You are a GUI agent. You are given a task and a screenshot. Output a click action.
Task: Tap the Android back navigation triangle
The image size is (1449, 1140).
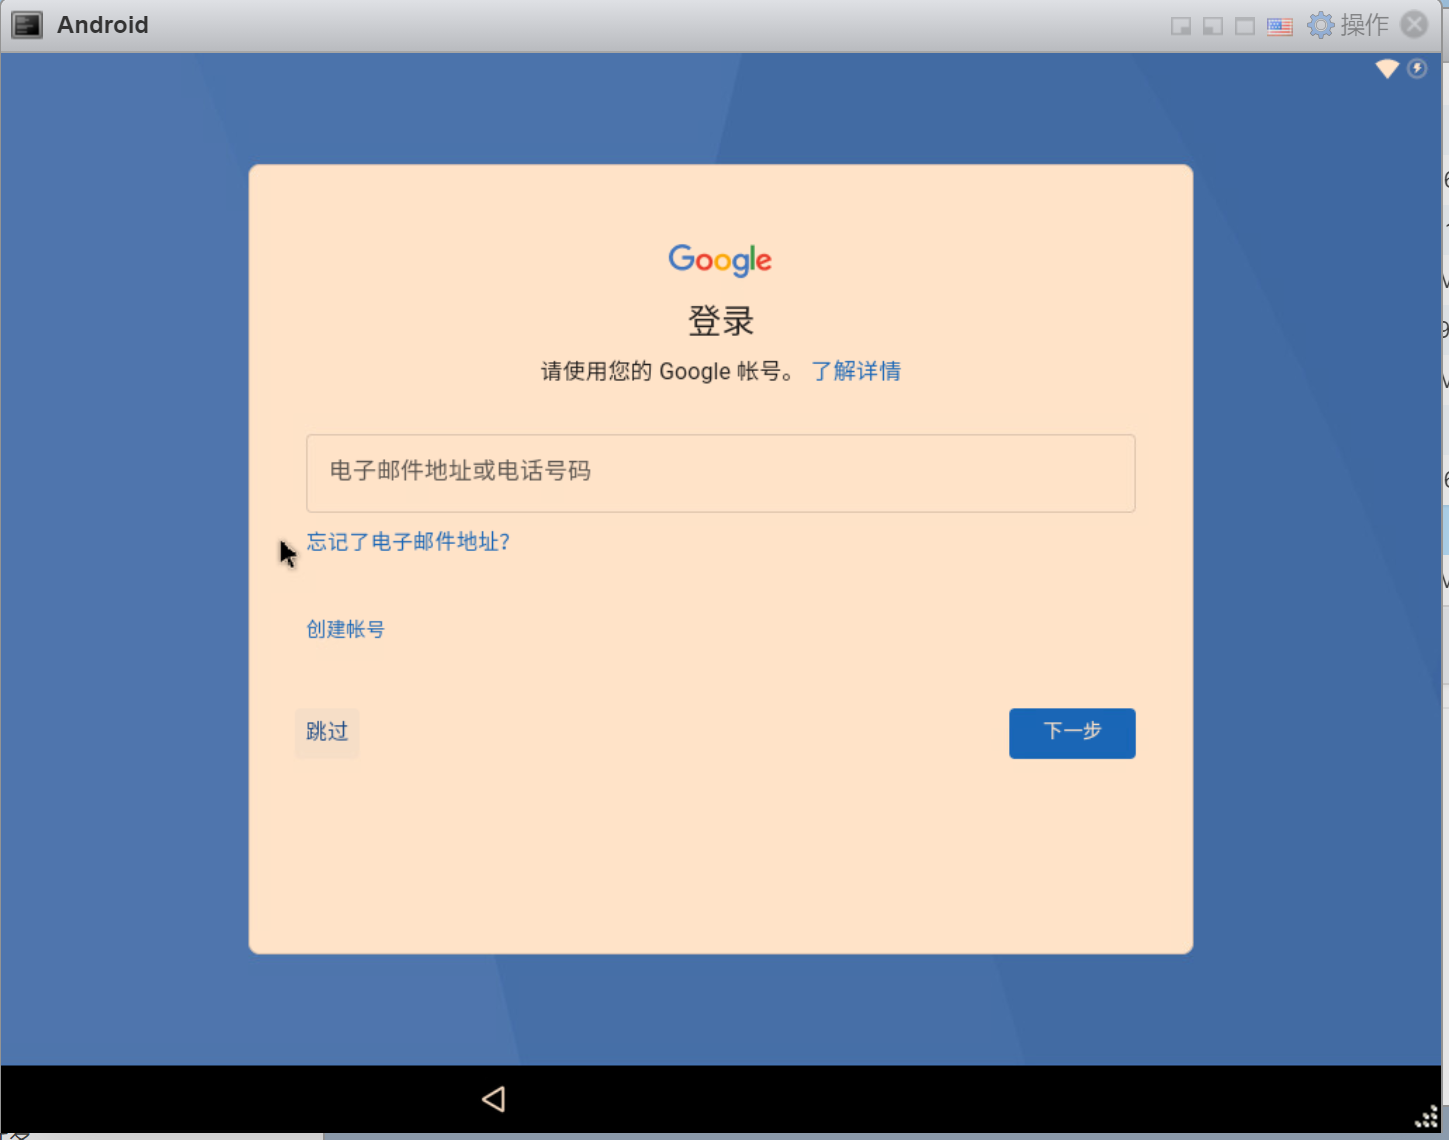coord(493,1099)
